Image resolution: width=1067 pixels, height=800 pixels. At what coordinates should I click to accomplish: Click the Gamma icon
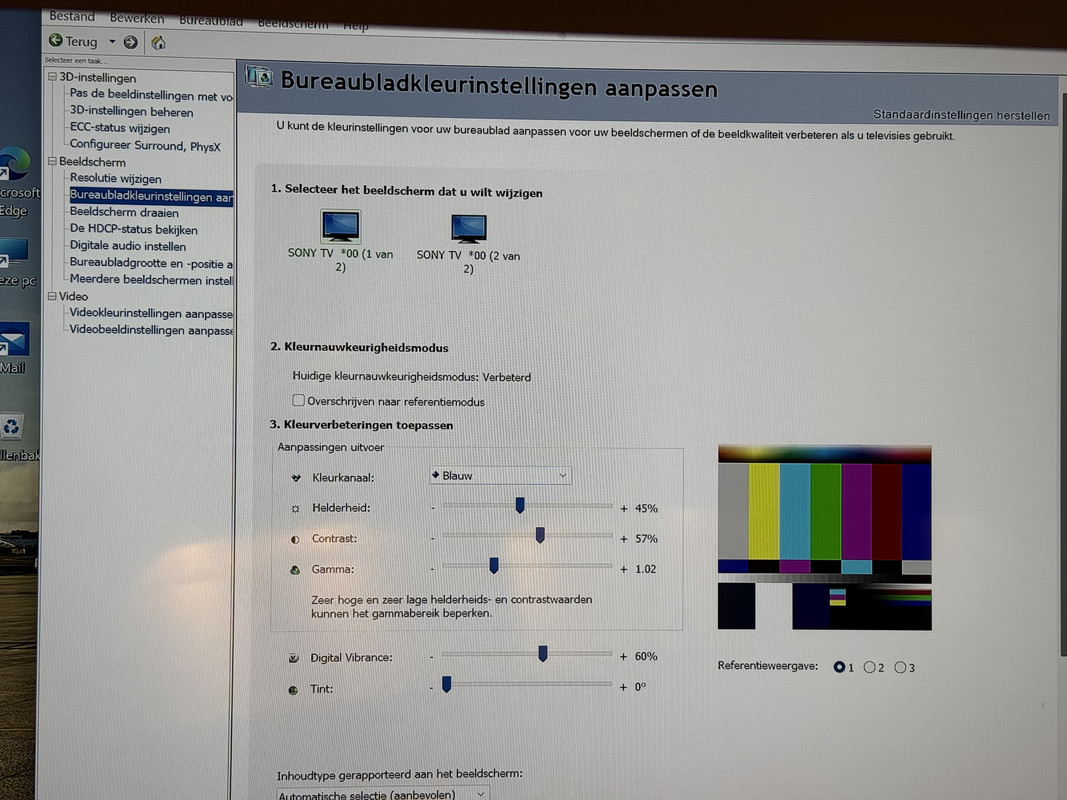pyautogui.click(x=295, y=569)
